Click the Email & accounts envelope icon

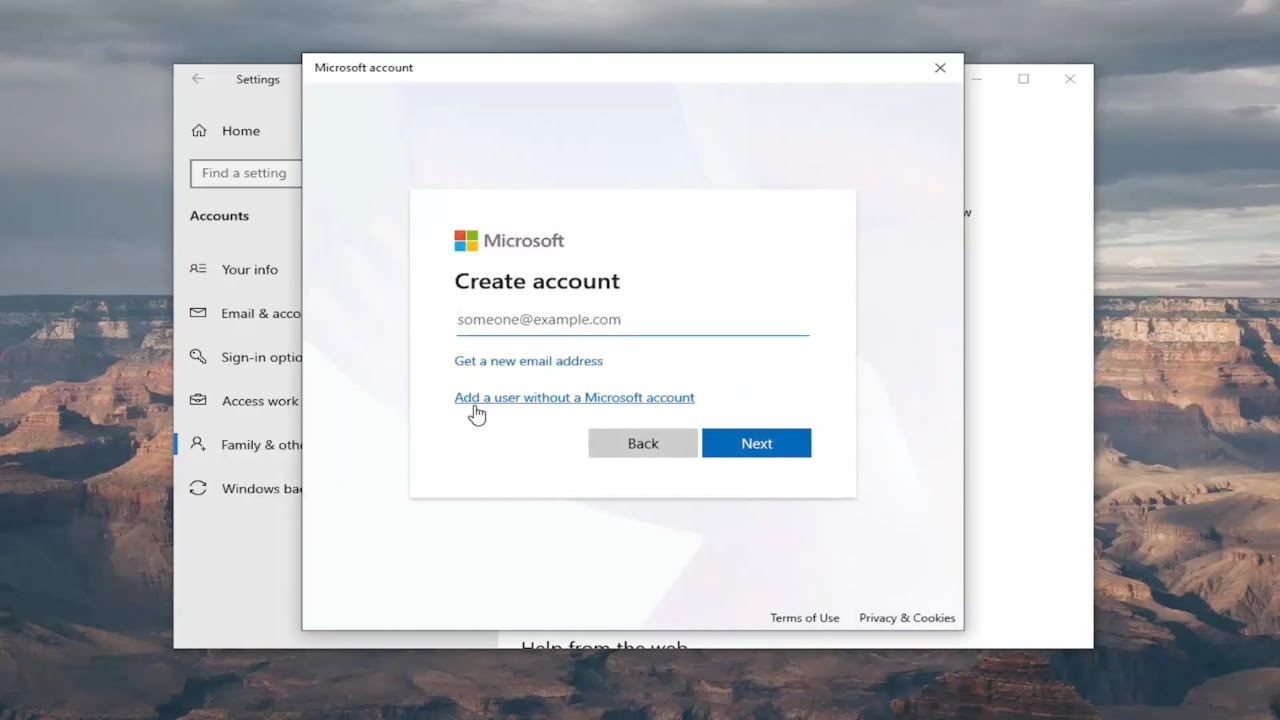pos(198,313)
